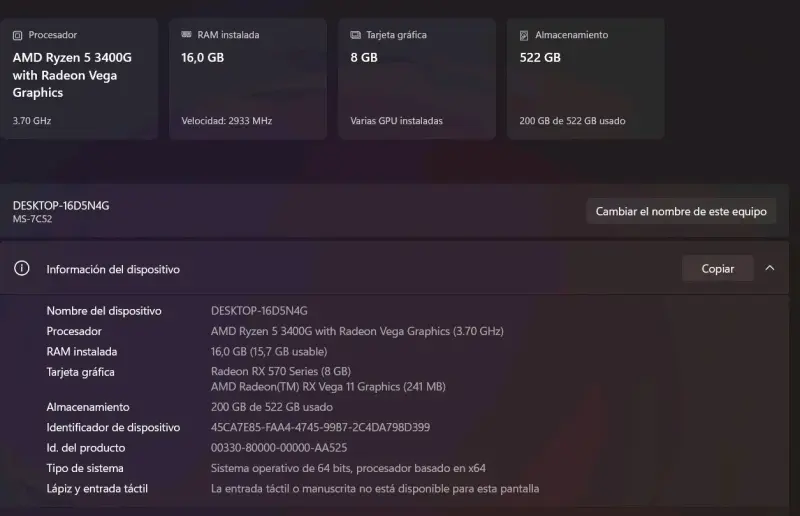Click the RAM module icon on RAM instalada card

[x=186, y=34]
